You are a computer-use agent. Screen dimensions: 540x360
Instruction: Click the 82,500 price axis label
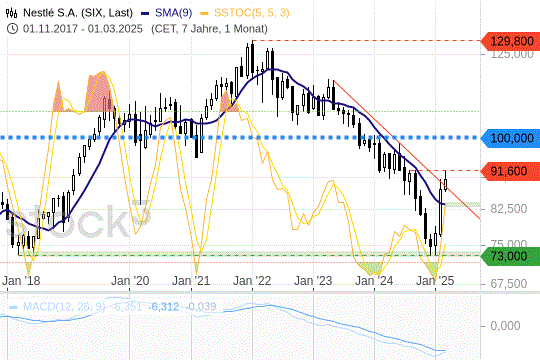[509, 209]
